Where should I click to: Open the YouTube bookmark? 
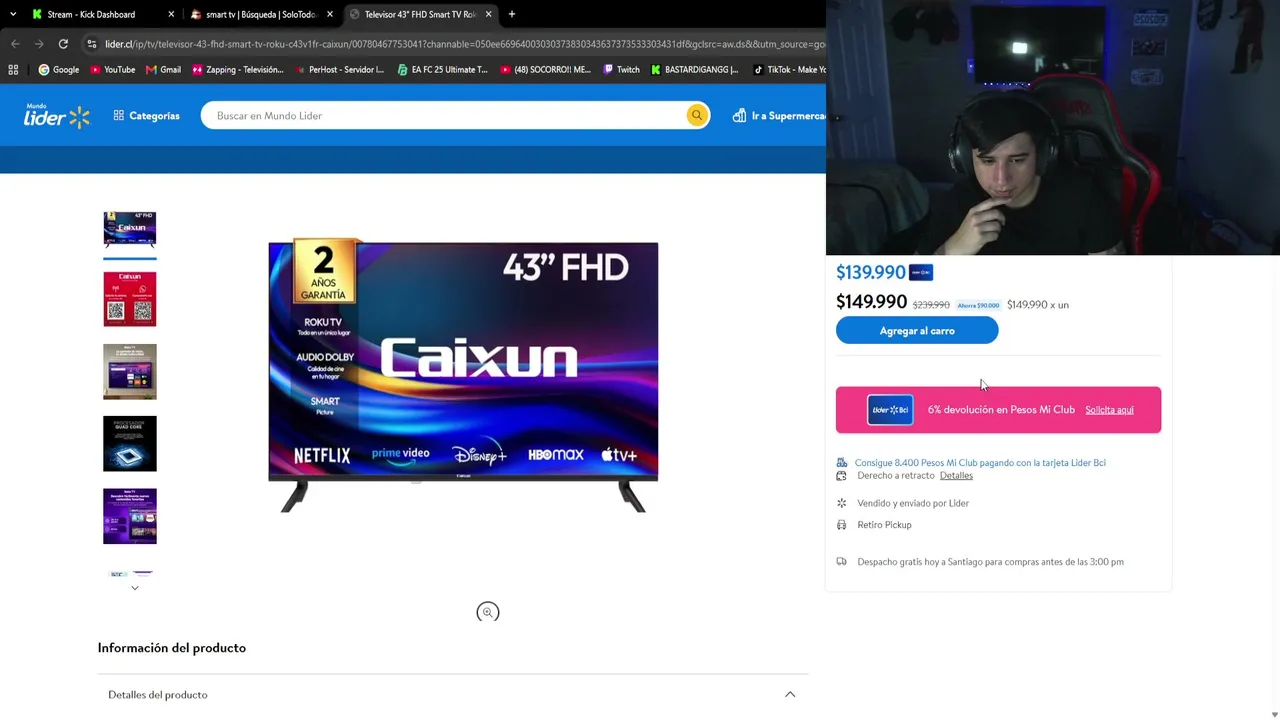[x=112, y=70]
